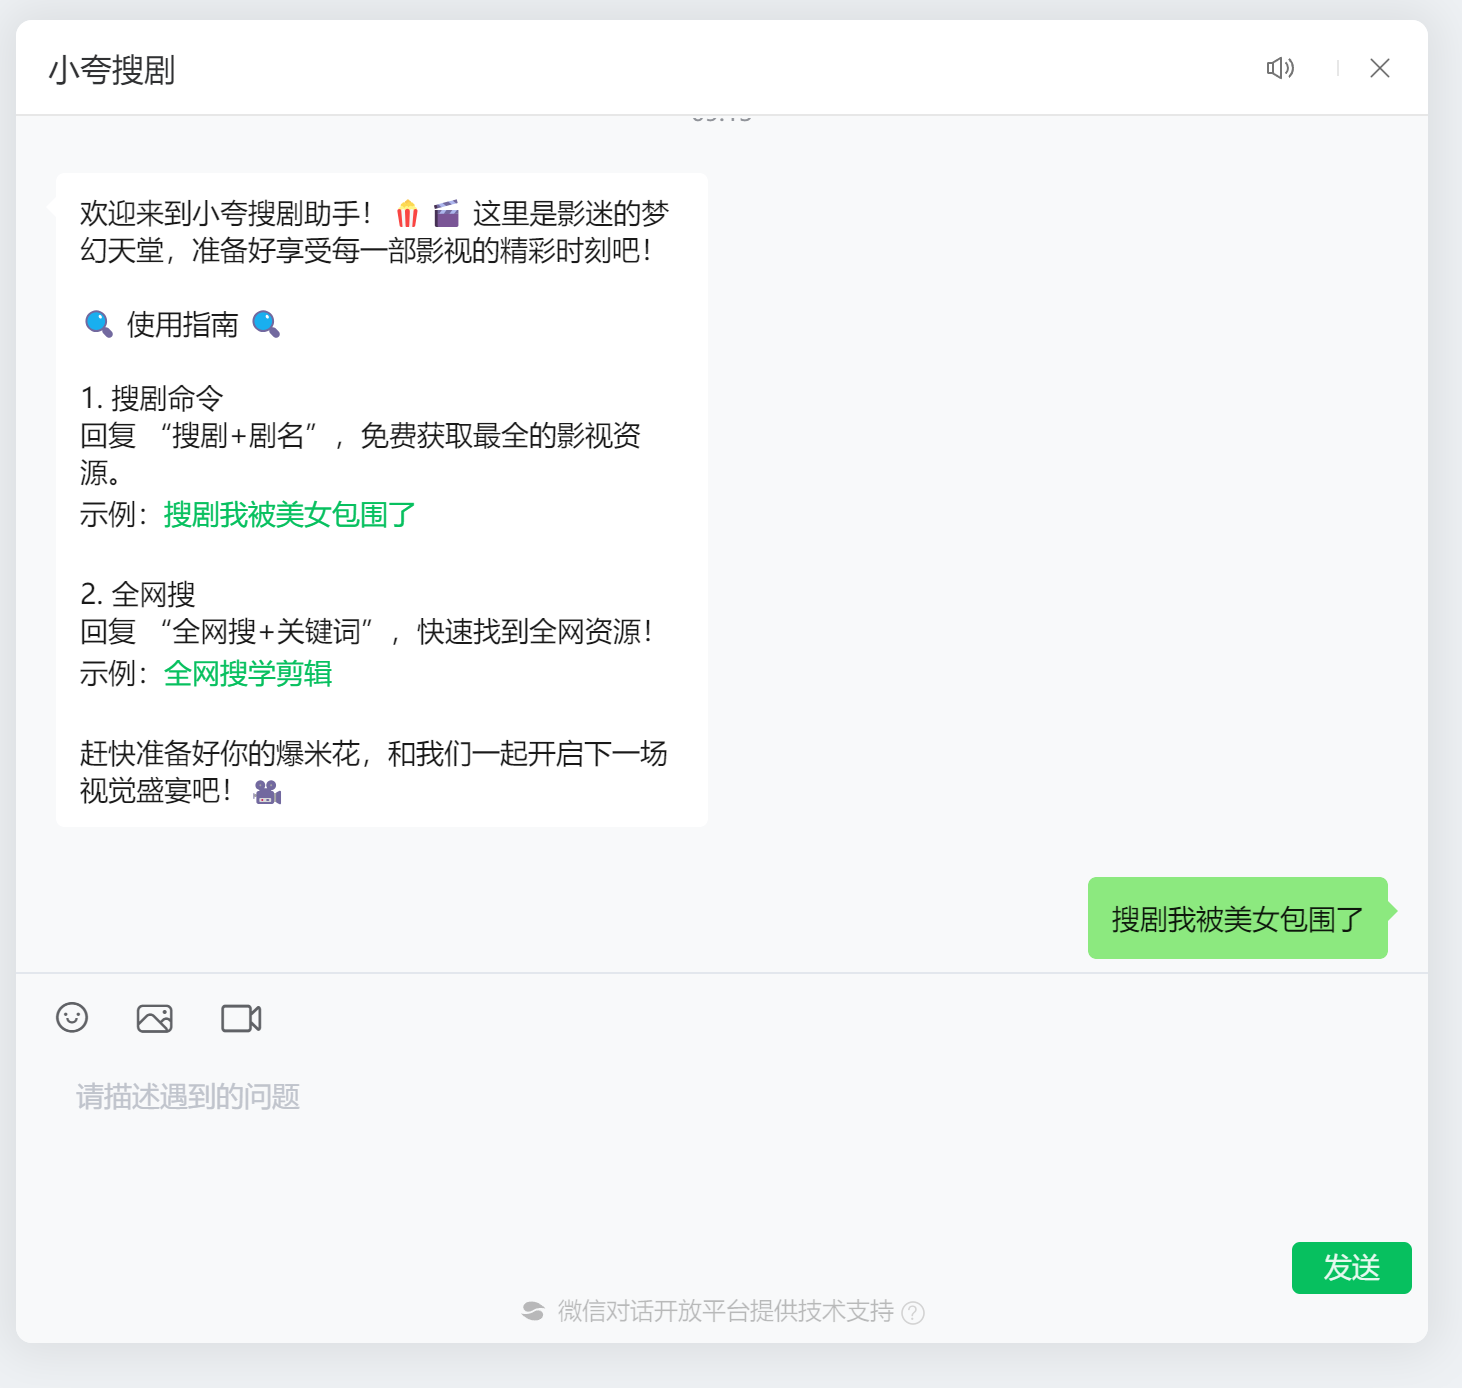
Task: Click the heading text 1. 搜剧命令
Action: 152,398
